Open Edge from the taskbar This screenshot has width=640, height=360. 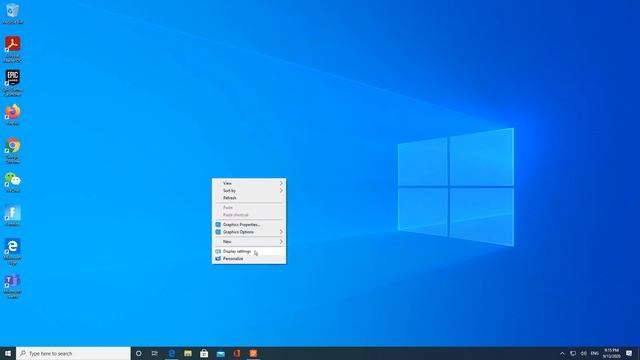coord(172,353)
